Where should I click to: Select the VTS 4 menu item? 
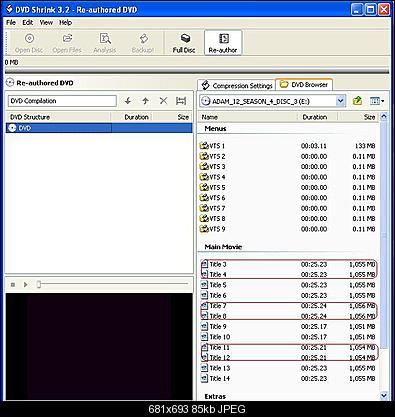(x=288, y=177)
